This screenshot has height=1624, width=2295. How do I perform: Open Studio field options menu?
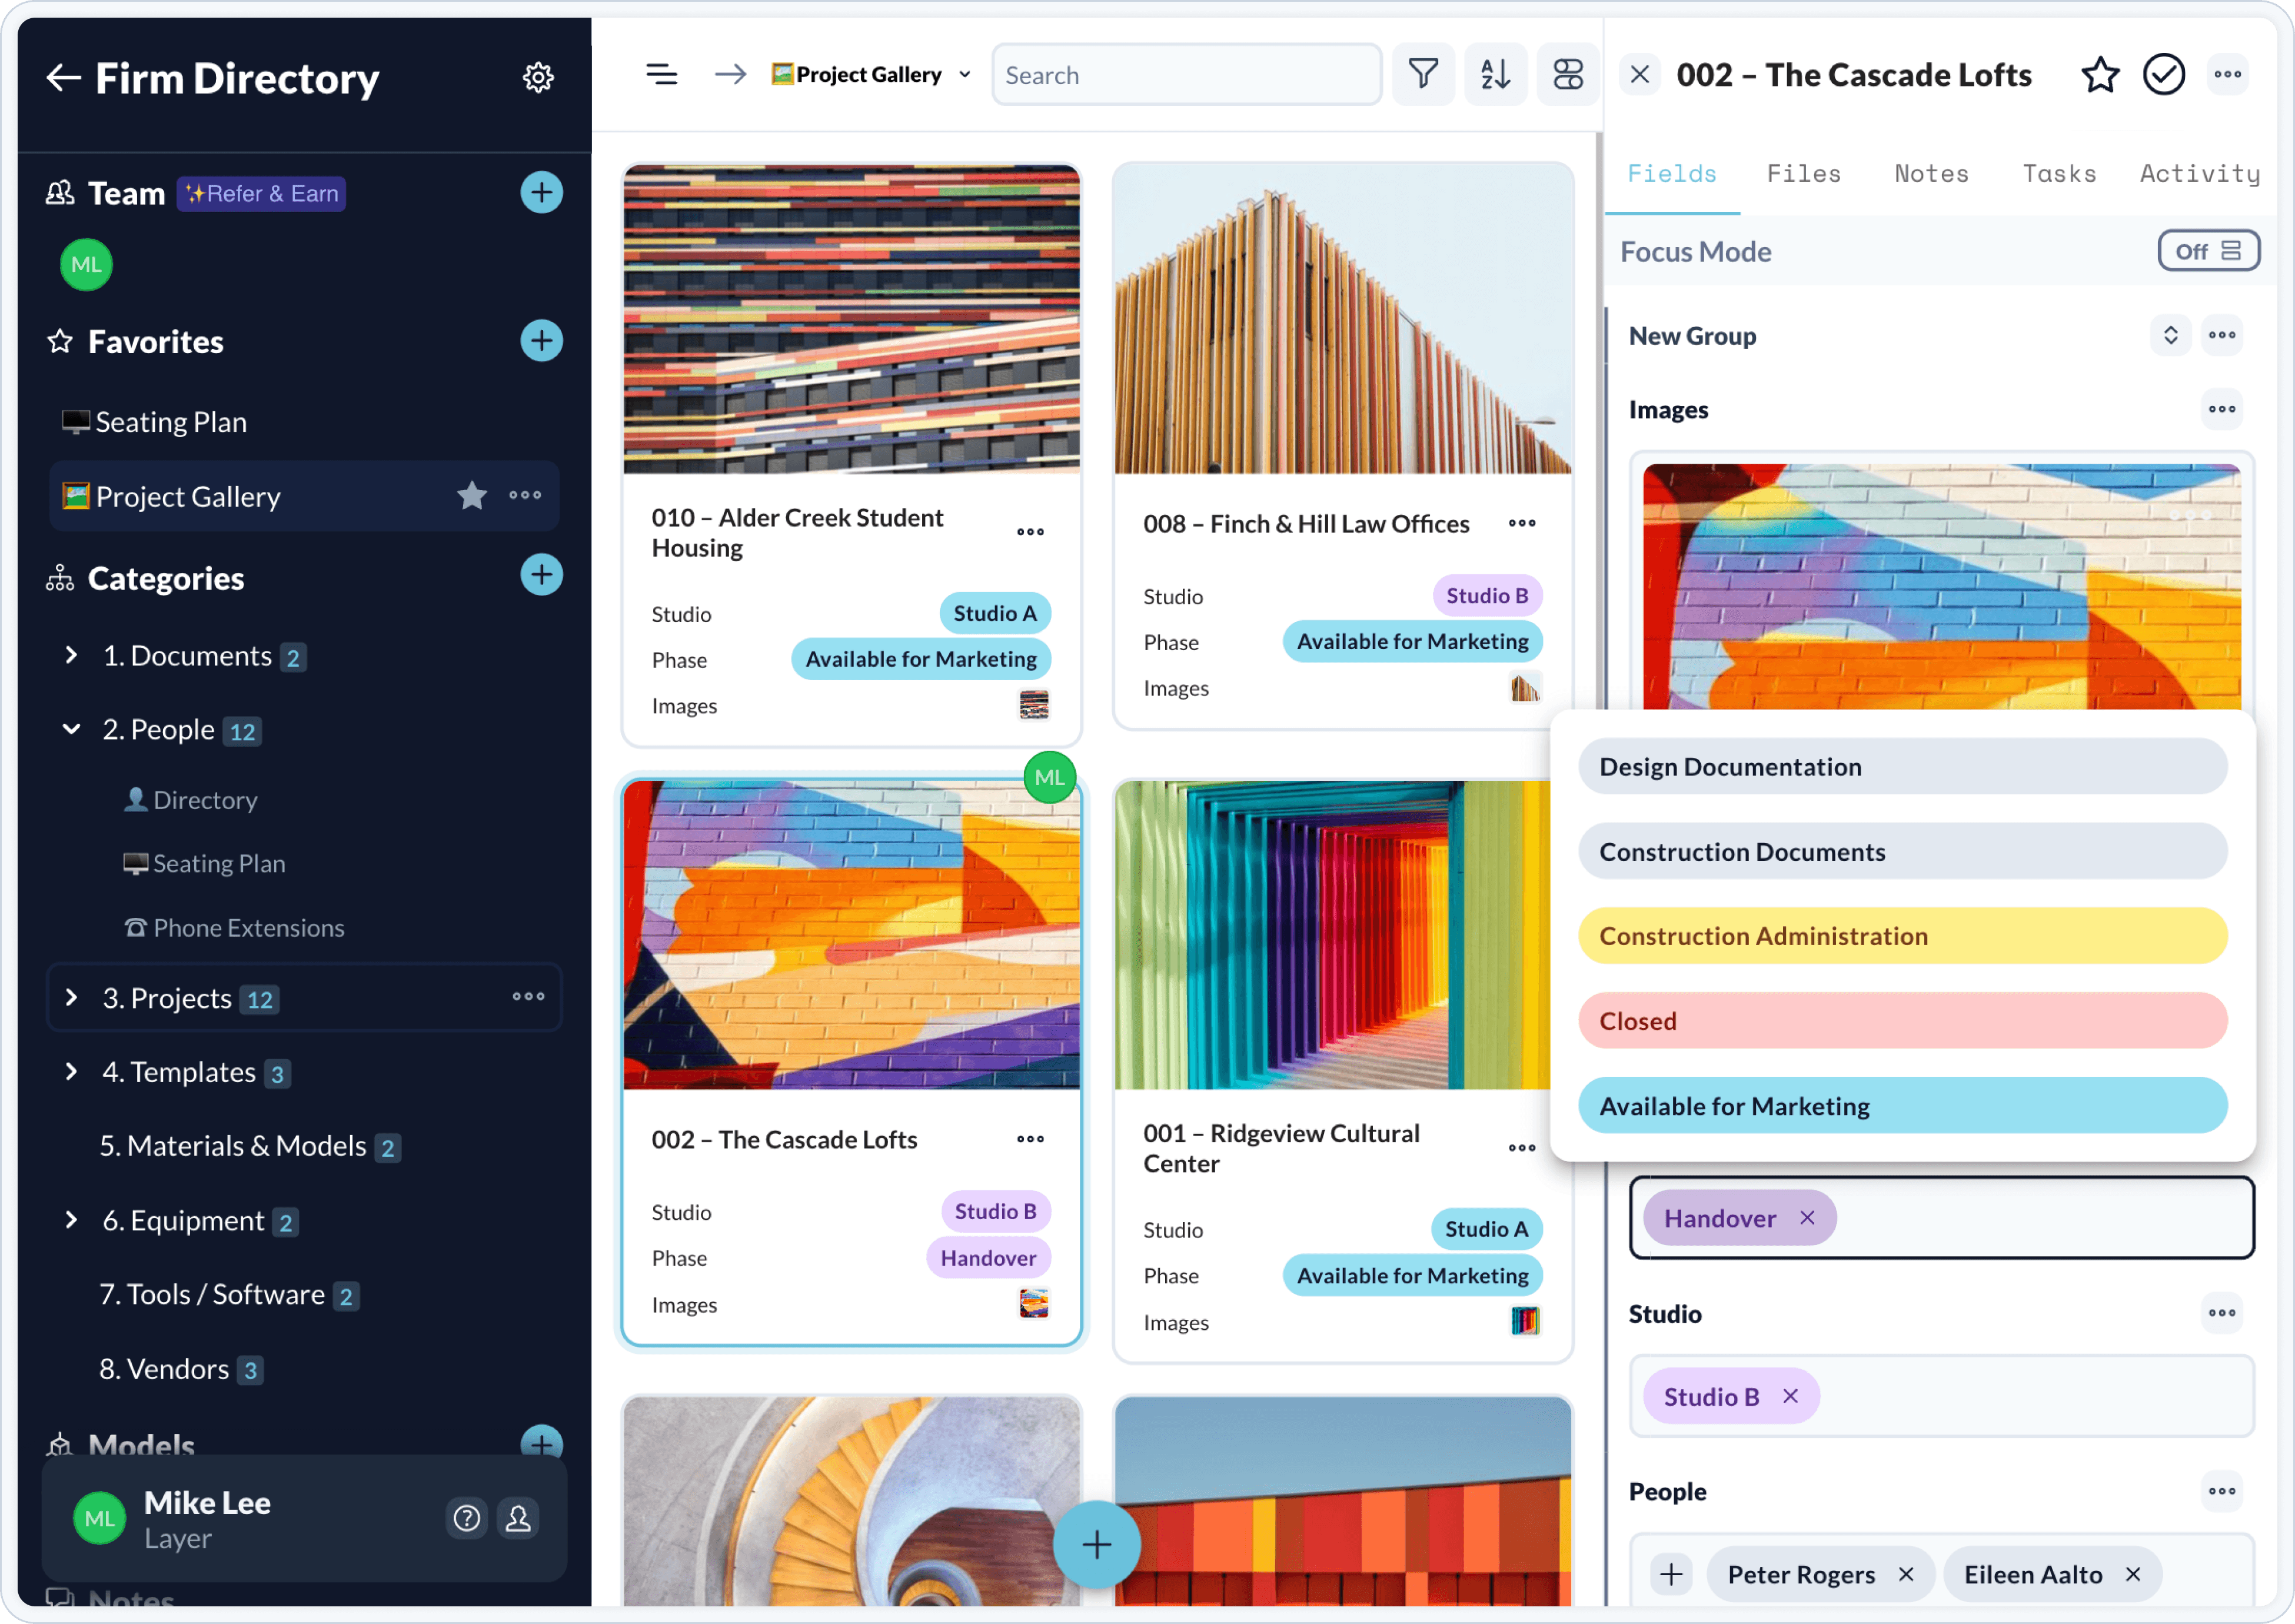[x=2222, y=1313]
